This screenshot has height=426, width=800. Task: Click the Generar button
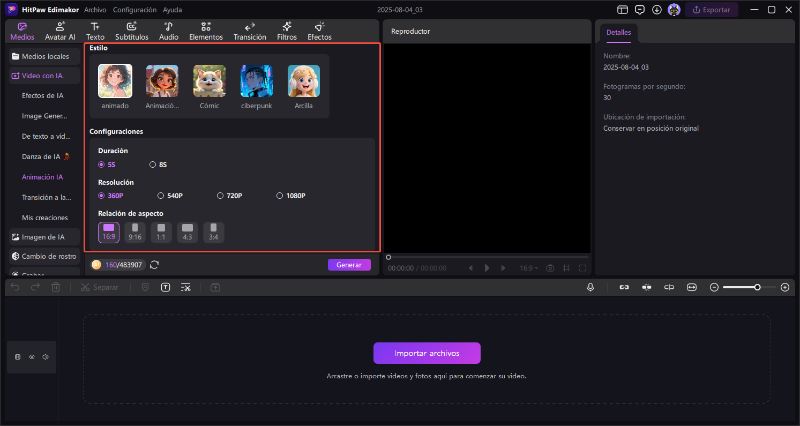(x=349, y=265)
